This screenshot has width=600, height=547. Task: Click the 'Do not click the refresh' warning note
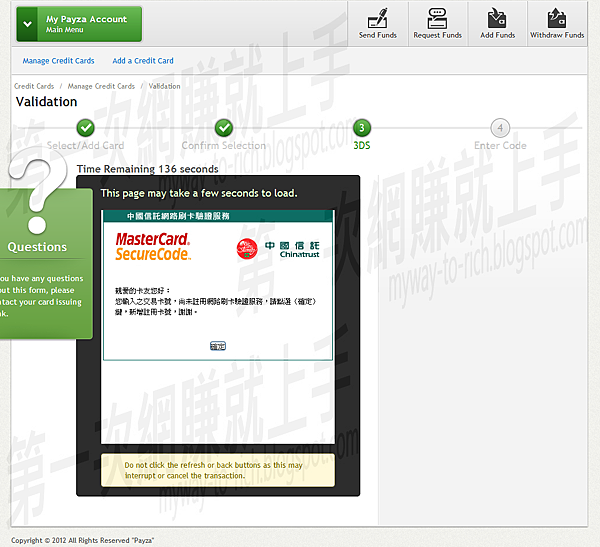(x=218, y=470)
